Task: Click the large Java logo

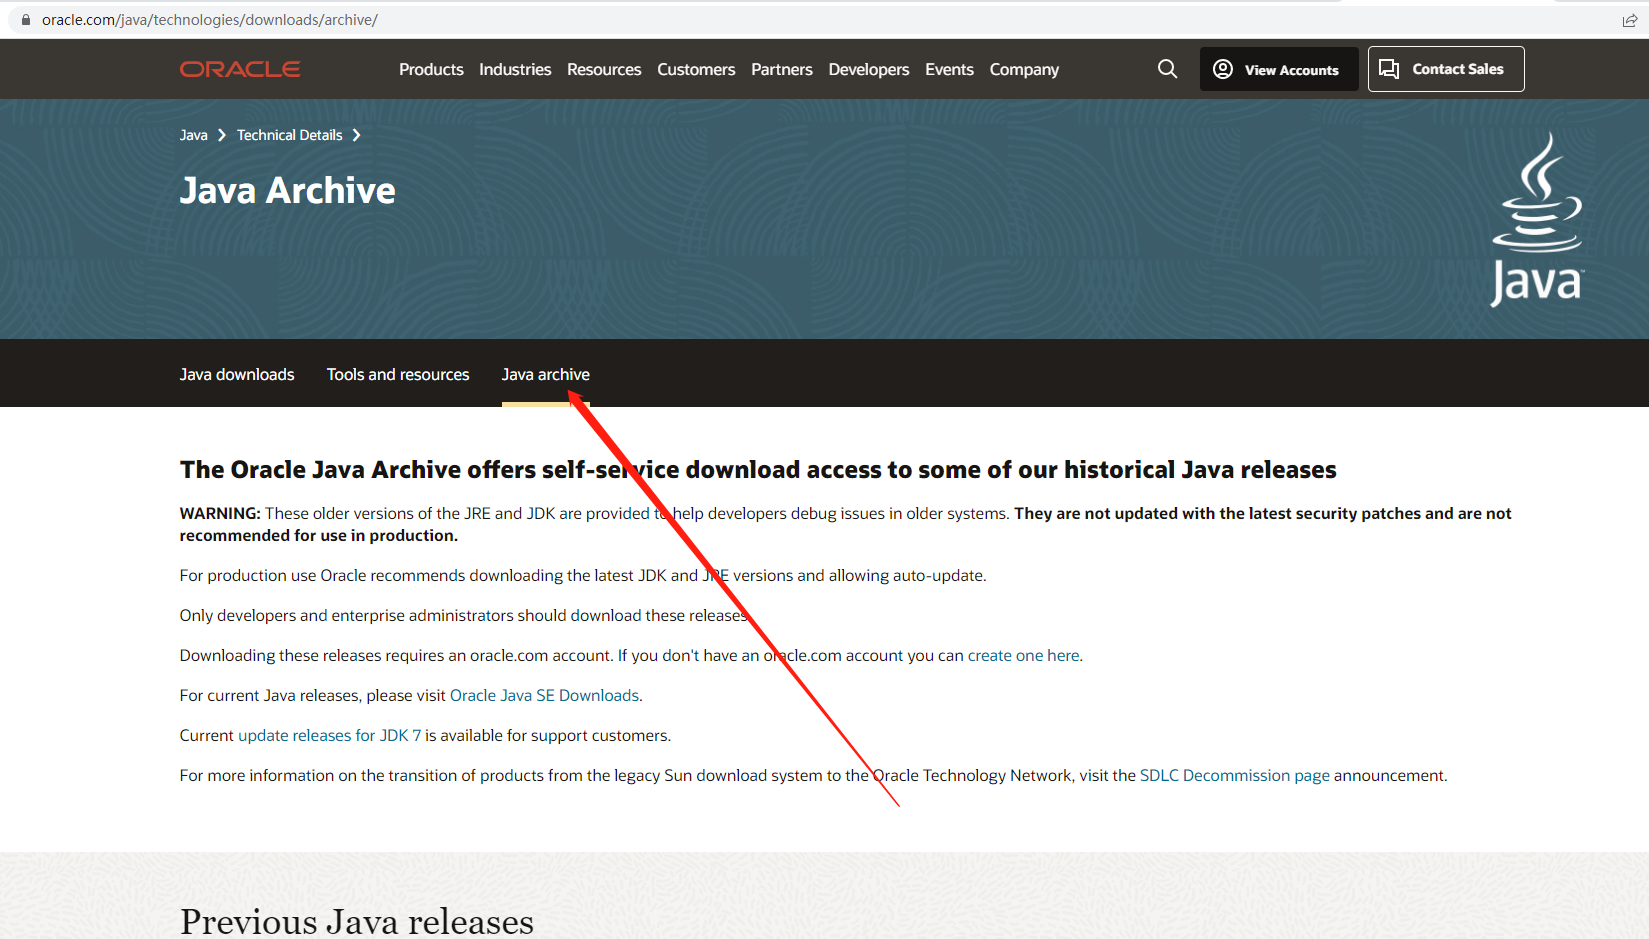Action: (x=1537, y=220)
